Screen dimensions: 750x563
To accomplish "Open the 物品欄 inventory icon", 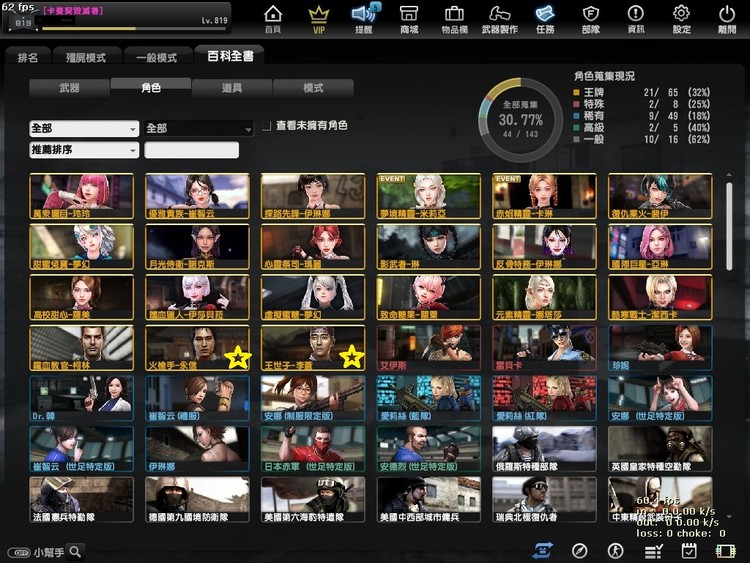I will (x=454, y=18).
